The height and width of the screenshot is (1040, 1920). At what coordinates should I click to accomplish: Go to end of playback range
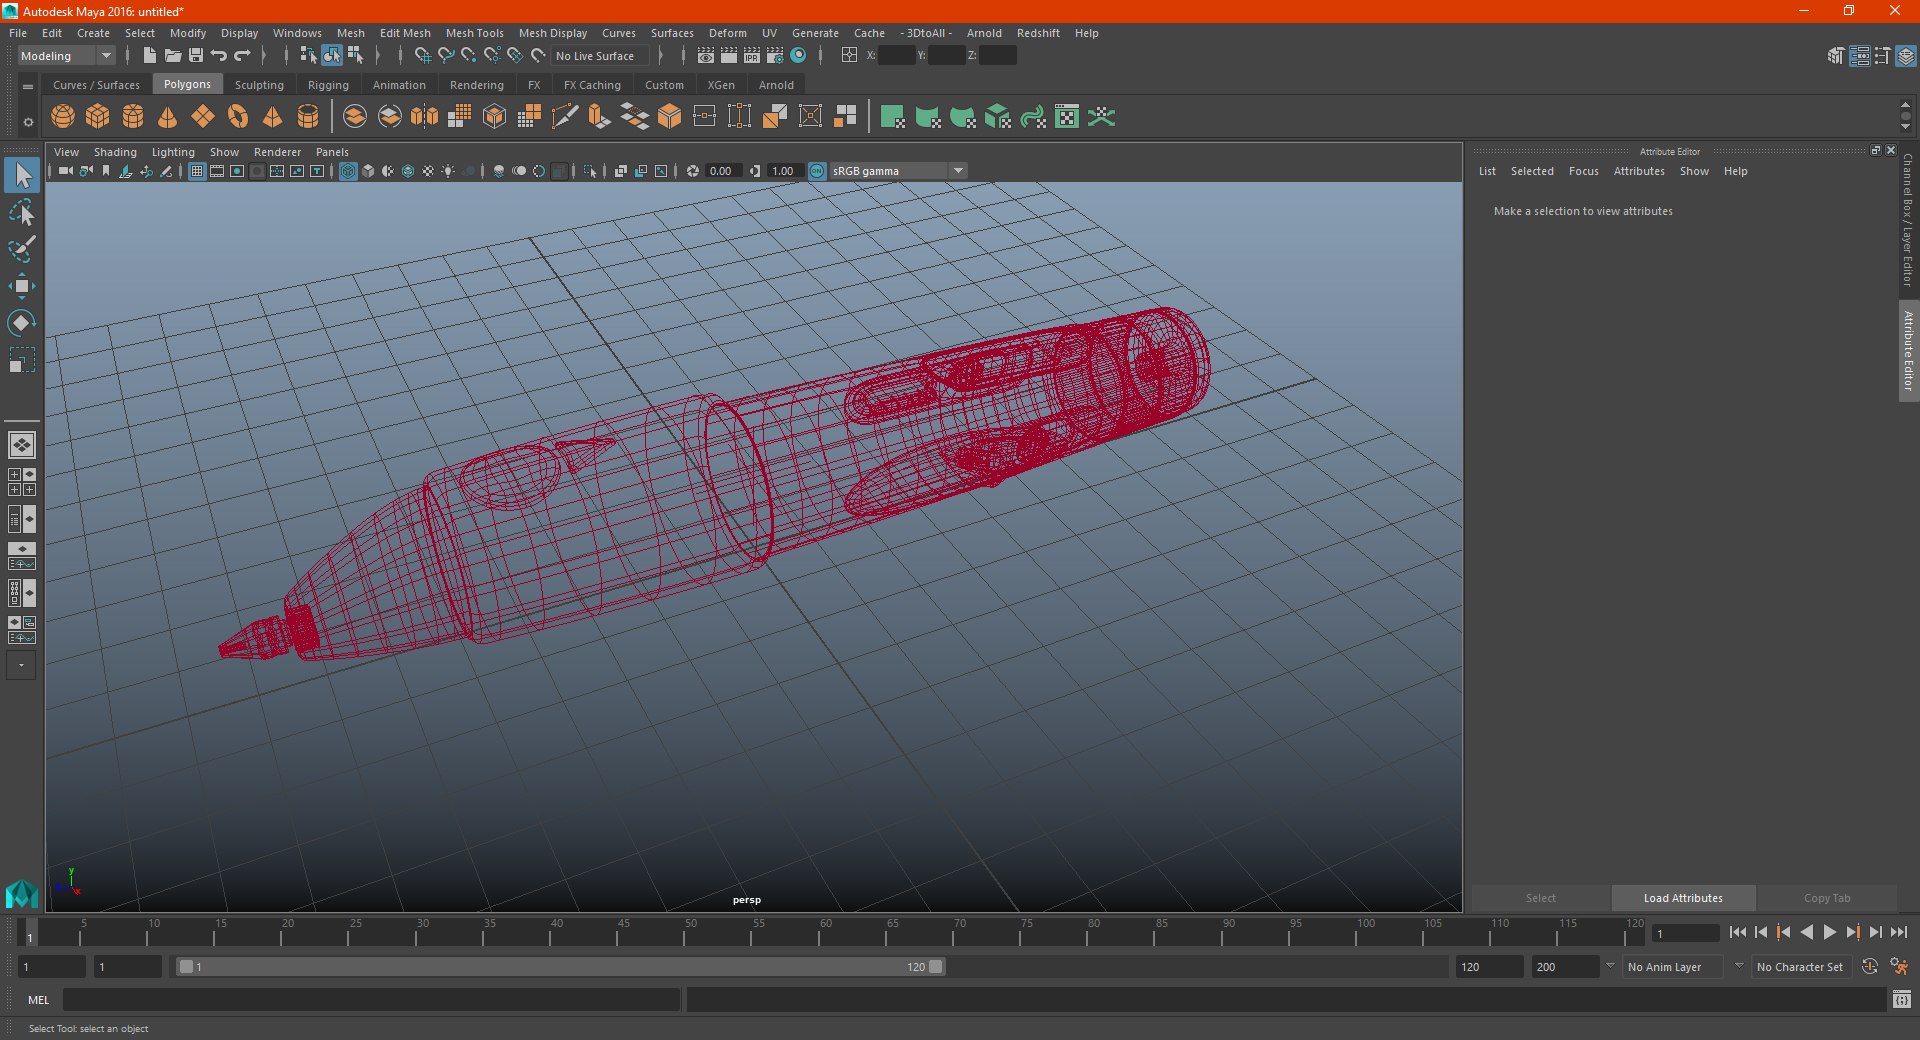[1898, 932]
